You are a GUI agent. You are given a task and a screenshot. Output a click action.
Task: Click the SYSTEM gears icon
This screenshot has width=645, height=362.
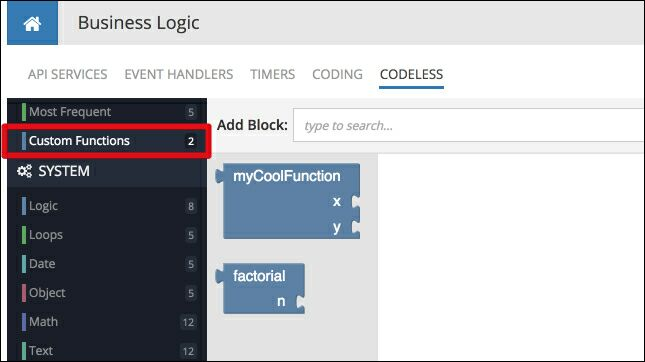pos(24,171)
